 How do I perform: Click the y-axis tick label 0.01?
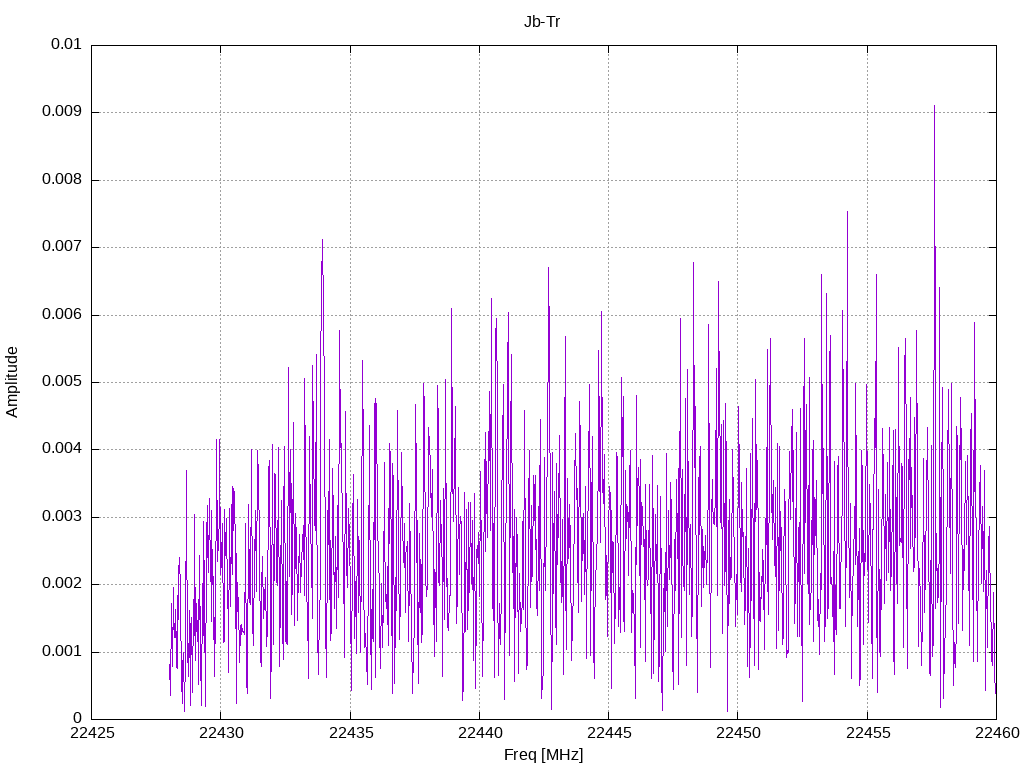point(67,44)
